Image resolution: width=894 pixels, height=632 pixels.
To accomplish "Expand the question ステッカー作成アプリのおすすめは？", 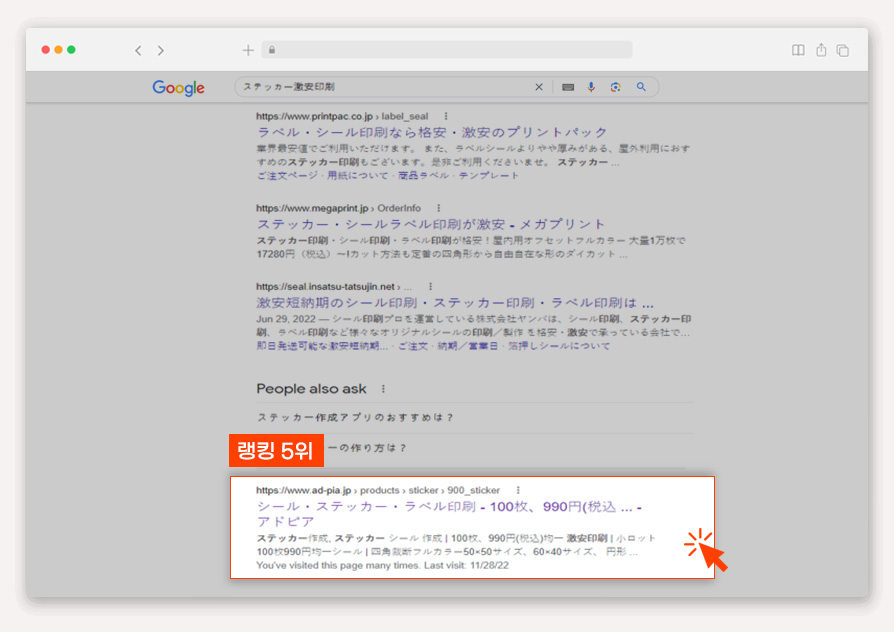I will pos(474,418).
